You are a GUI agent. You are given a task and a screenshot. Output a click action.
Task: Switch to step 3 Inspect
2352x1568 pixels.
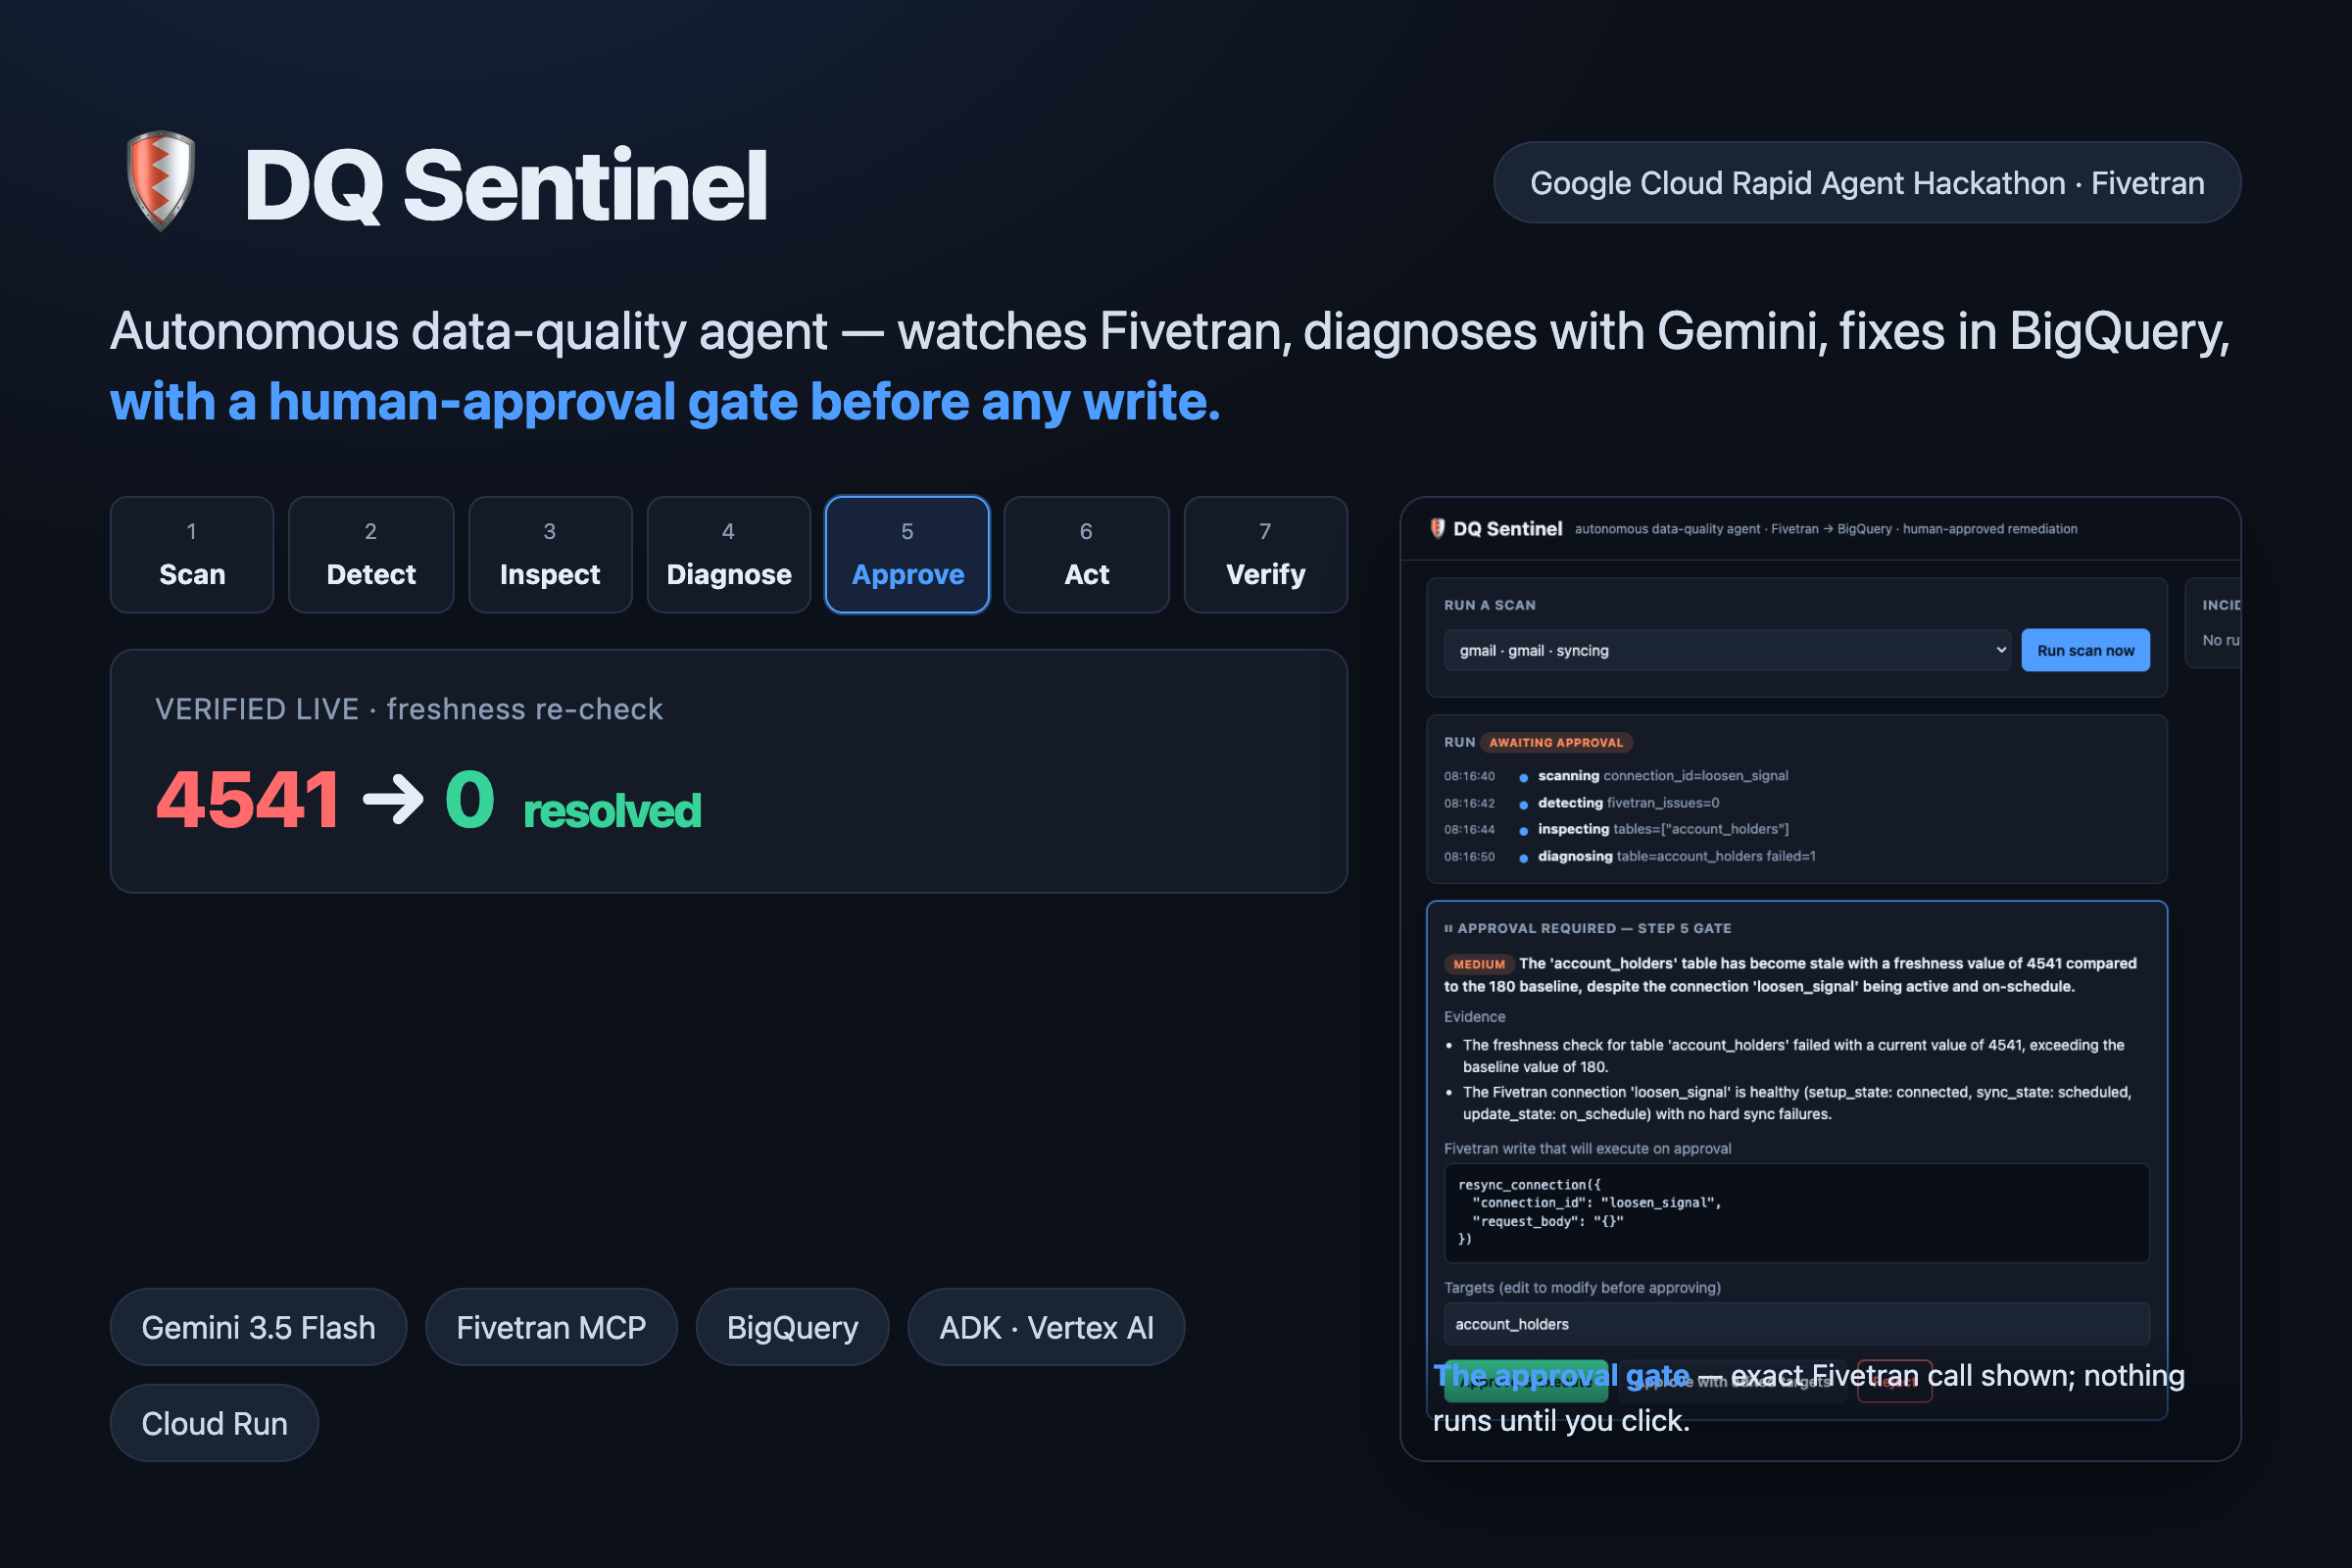pos(550,555)
